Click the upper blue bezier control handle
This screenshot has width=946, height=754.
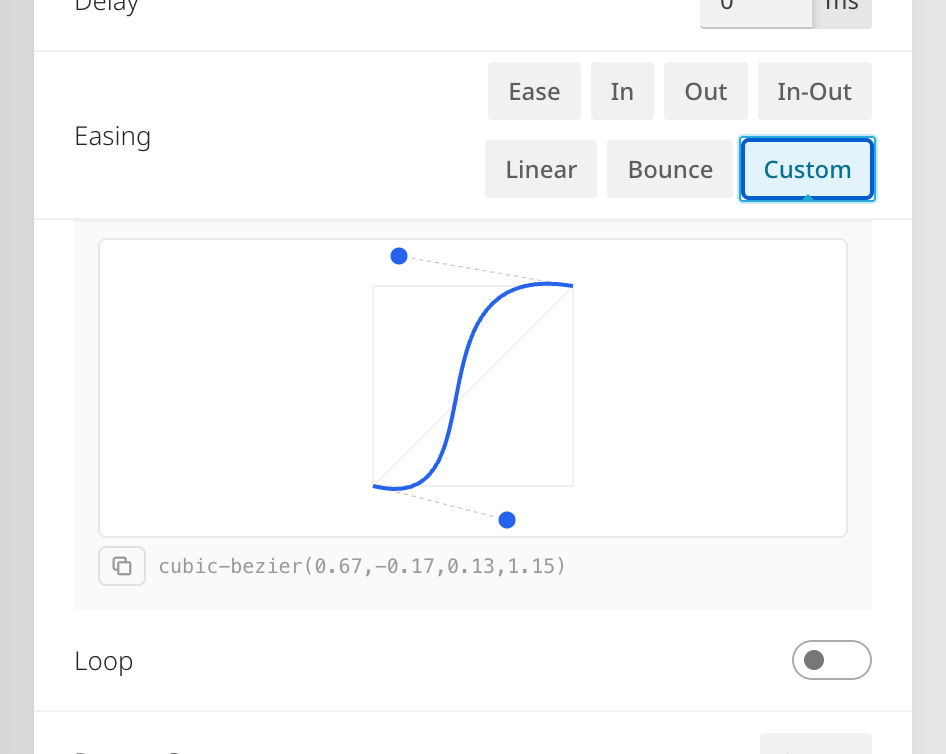399,256
